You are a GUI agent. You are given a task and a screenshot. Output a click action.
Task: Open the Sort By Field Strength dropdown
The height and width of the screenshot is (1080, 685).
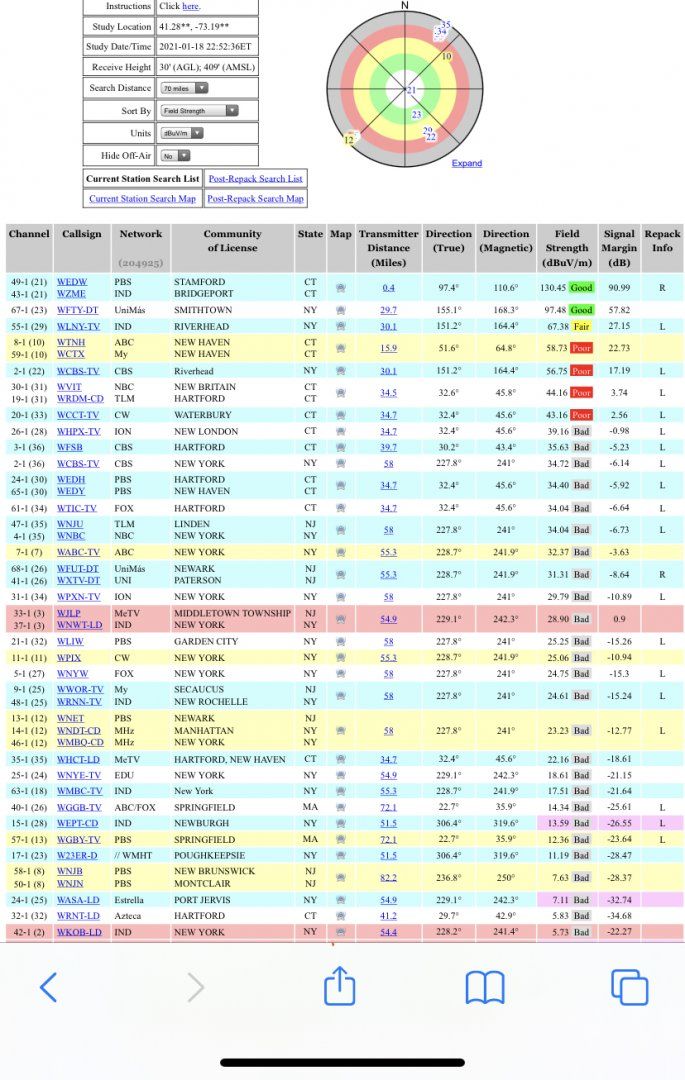pos(199,110)
